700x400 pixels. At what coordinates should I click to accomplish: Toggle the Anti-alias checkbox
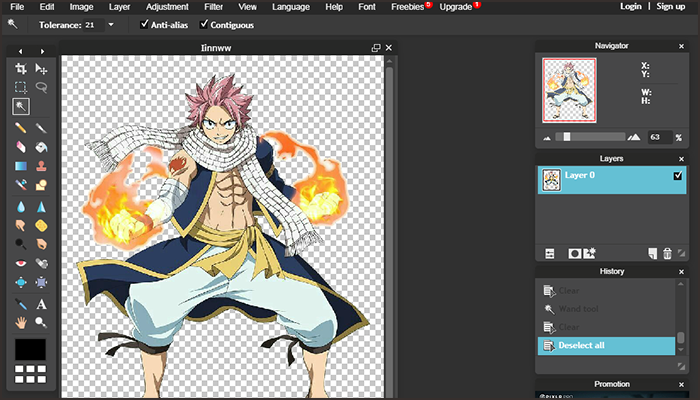[146, 24]
